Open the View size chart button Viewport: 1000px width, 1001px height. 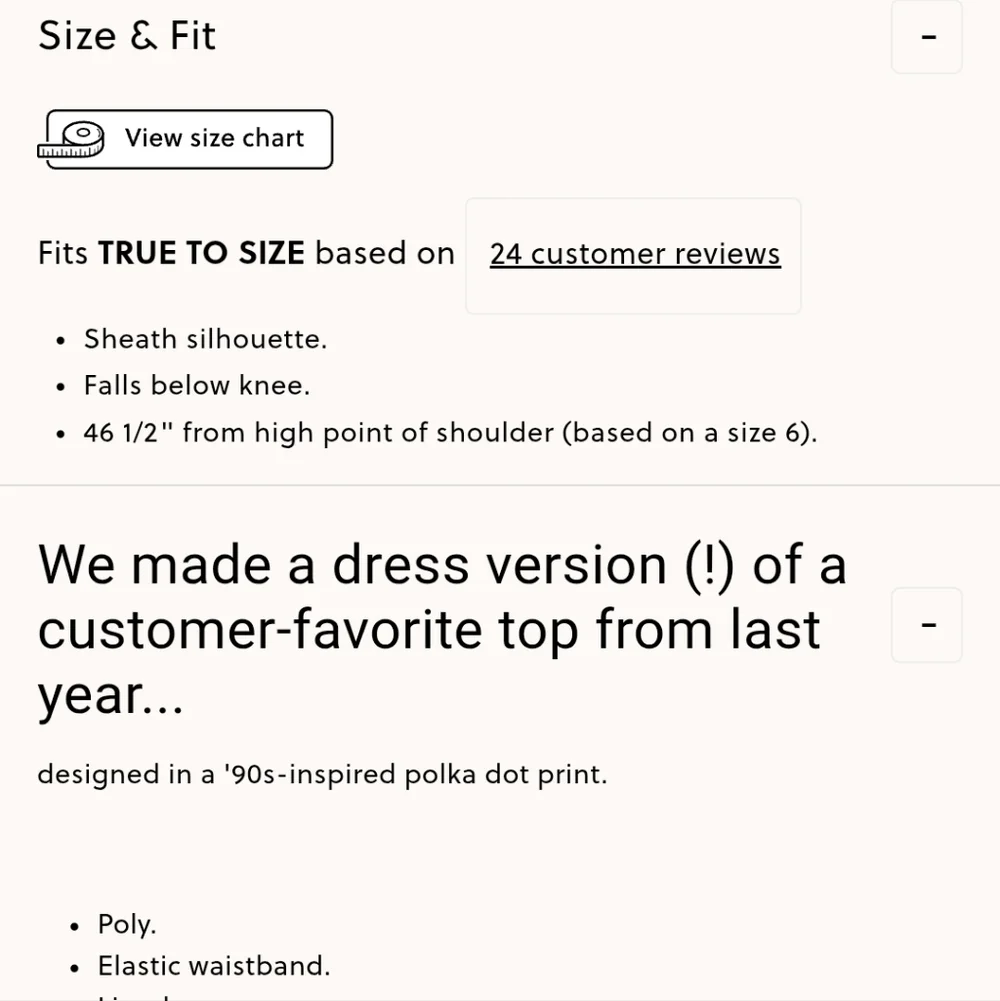[x=185, y=139]
